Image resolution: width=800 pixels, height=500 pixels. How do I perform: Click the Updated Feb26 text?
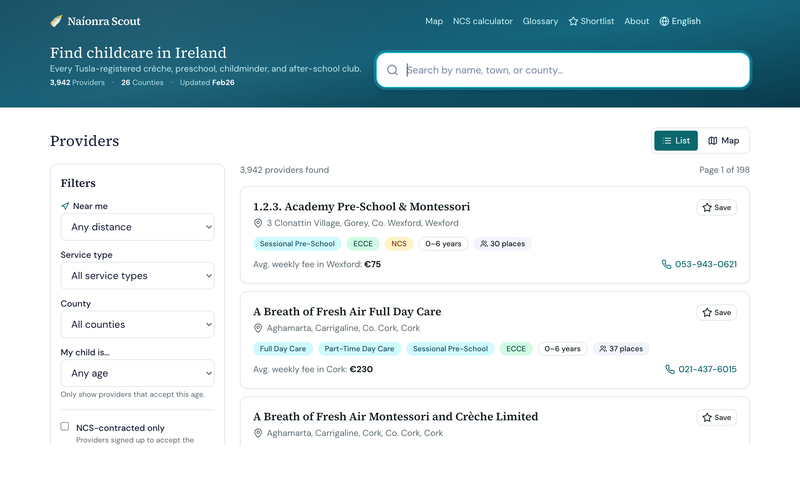click(207, 83)
